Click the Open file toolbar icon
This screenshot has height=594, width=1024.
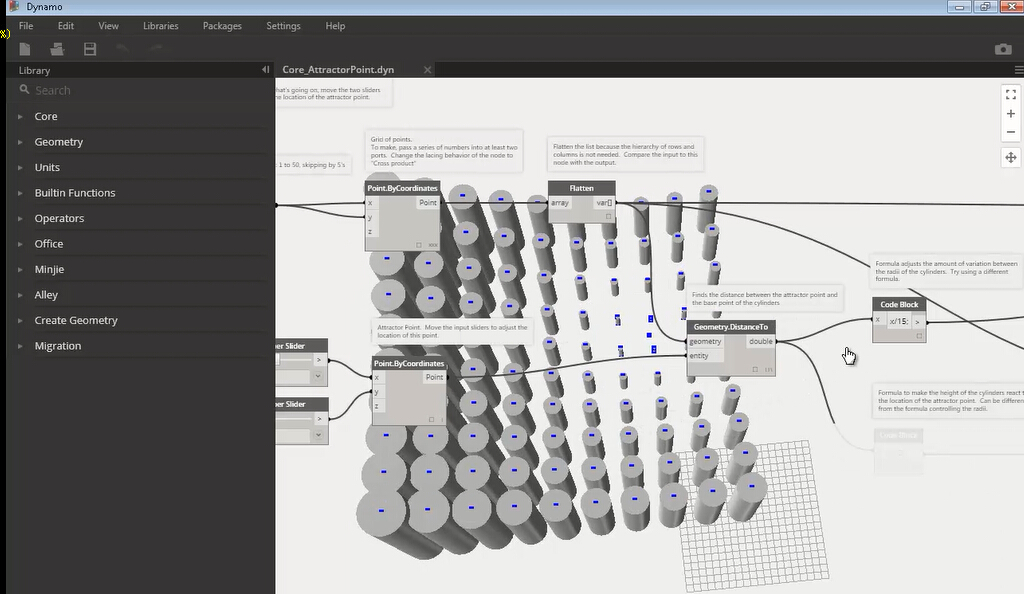point(57,49)
